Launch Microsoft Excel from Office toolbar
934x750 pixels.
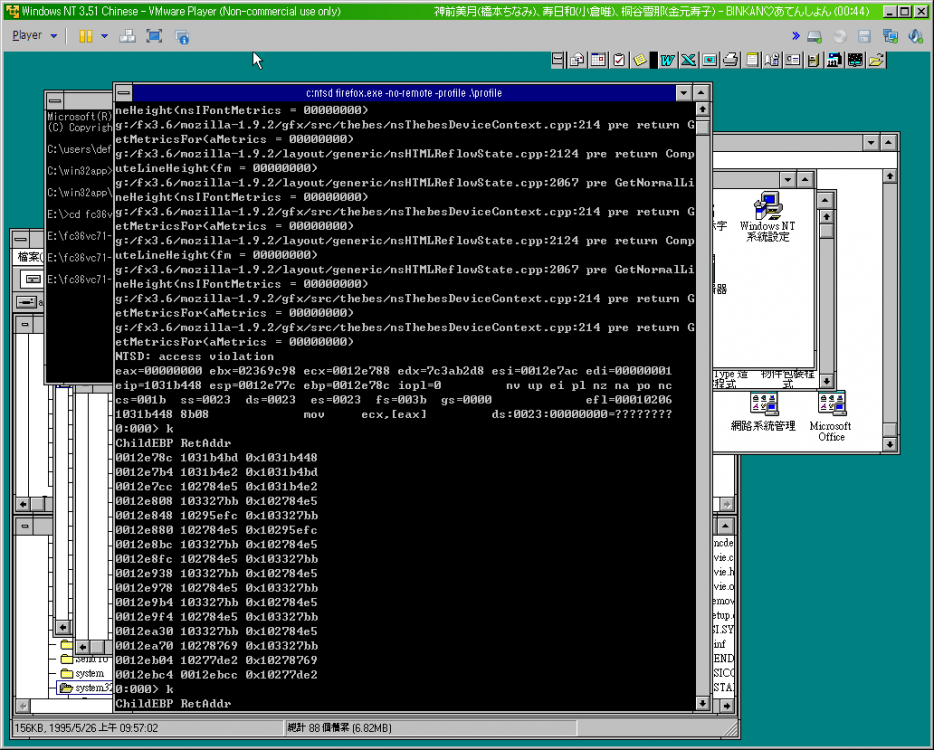click(x=688, y=60)
